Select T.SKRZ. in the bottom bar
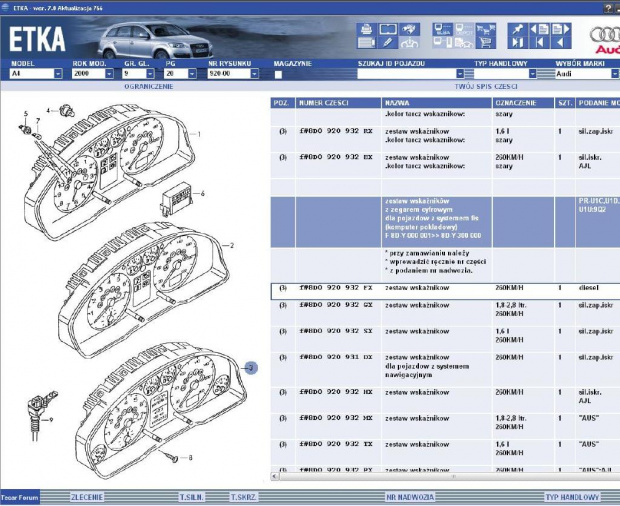Screen dimensions: 620x506 (244, 497)
